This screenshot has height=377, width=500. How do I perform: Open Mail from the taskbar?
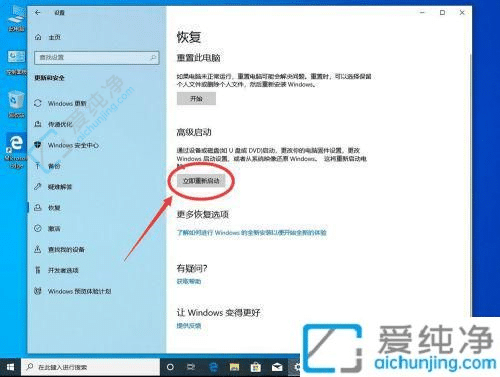pos(277,367)
